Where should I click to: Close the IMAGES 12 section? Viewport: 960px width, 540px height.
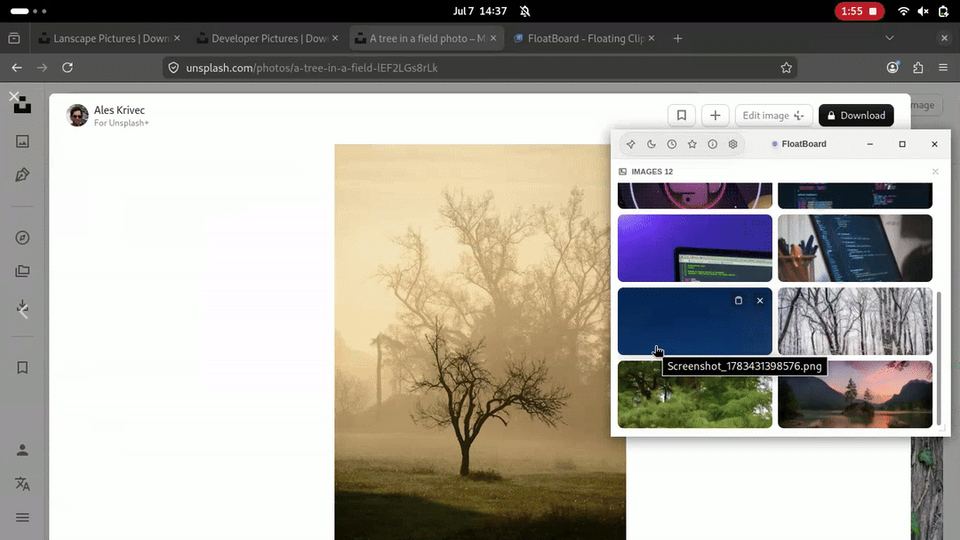tap(935, 171)
